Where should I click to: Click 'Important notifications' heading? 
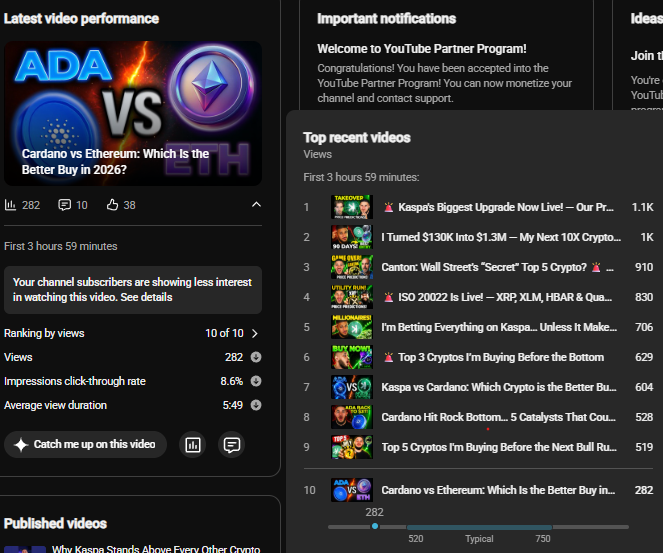coord(386,19)
